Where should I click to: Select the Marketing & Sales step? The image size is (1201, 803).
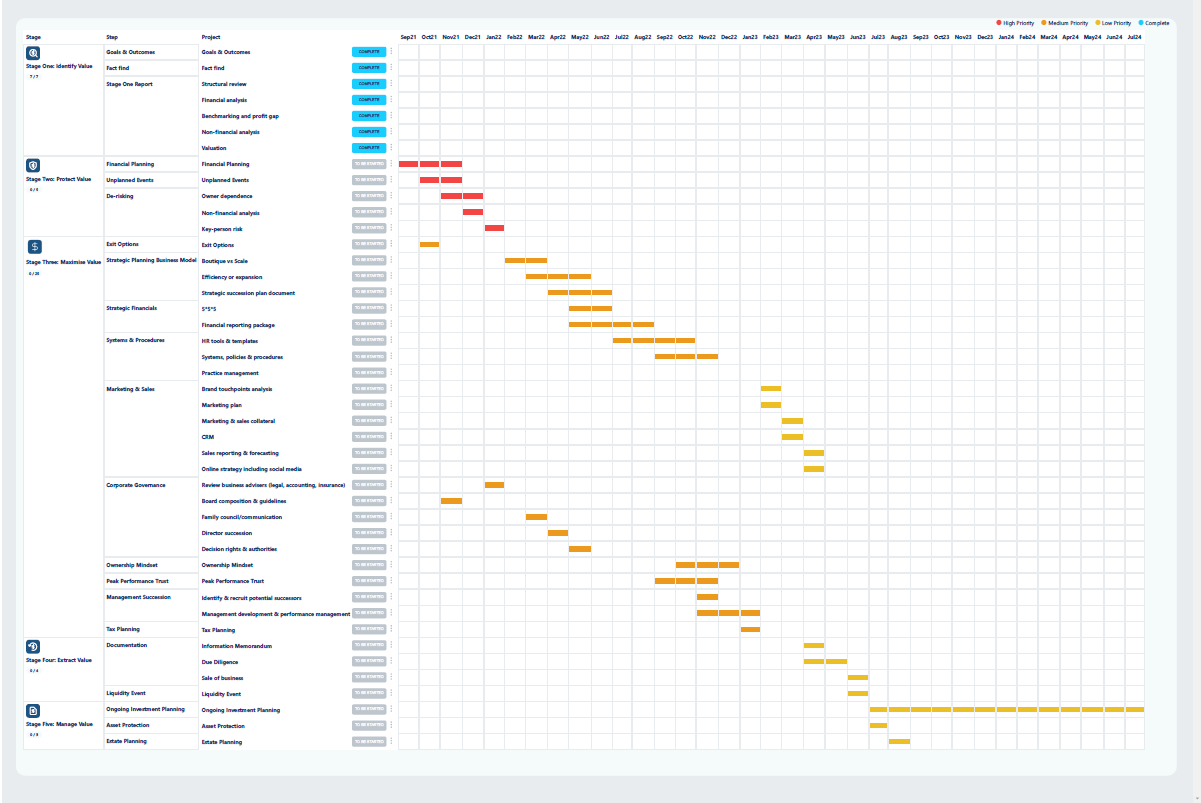click(x=130, y=389)
